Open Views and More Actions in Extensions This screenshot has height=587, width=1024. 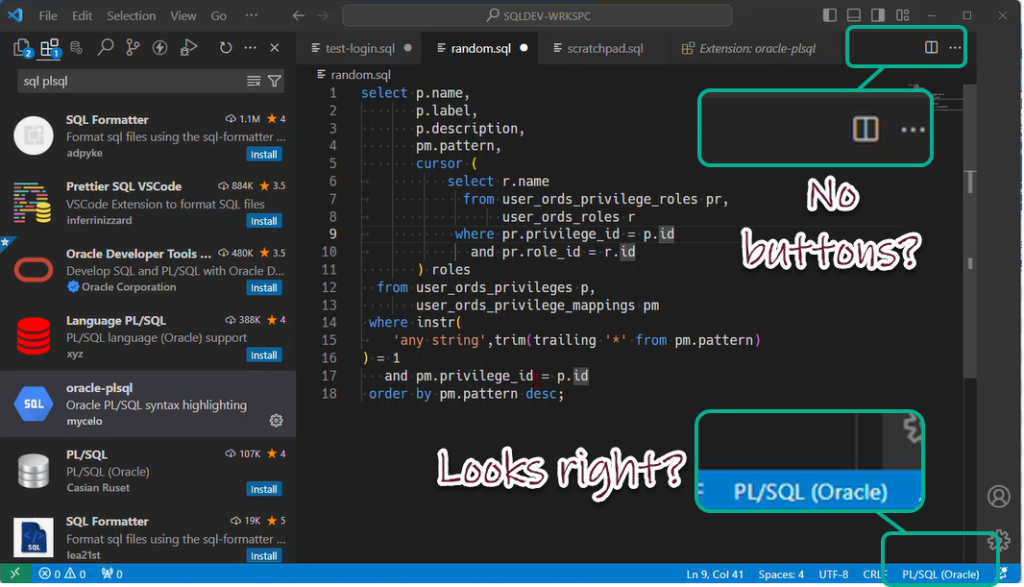coord(250,47)
